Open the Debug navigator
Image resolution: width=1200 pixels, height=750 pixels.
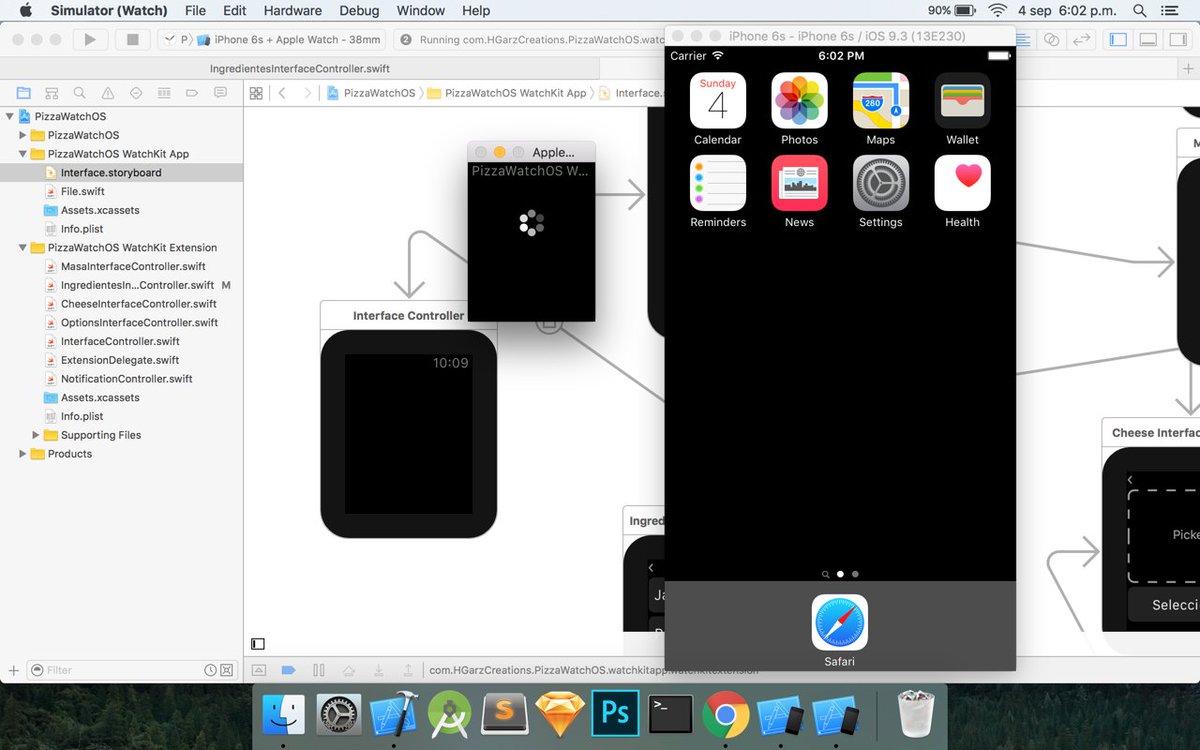(x=164, y=93)
